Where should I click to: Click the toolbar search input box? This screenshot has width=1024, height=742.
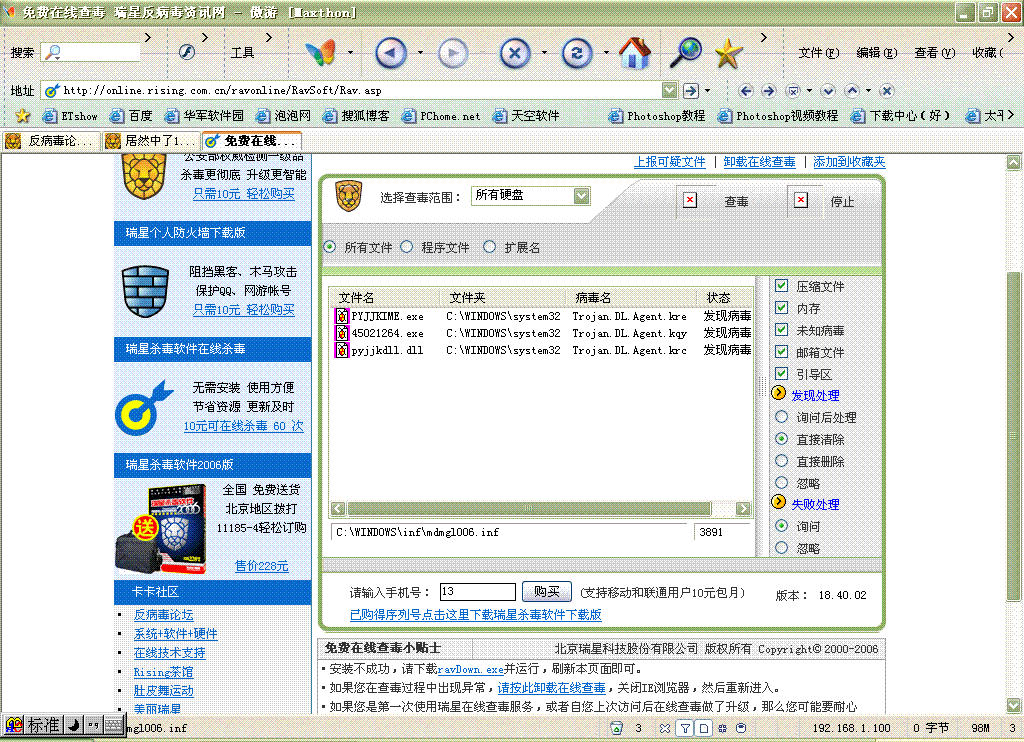click(91, 52)
